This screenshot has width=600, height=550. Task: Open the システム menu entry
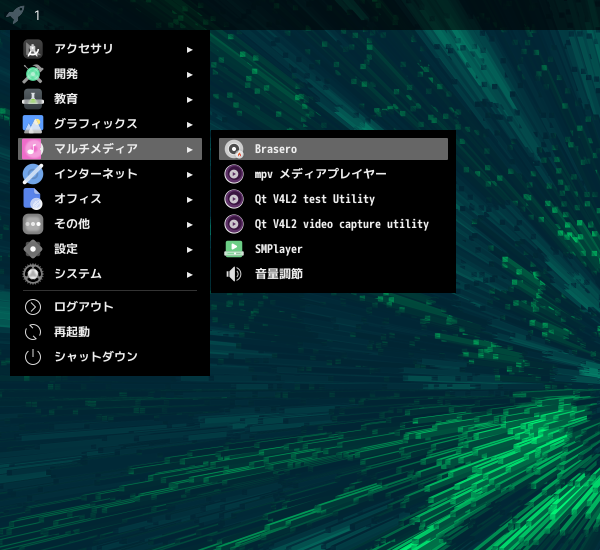tap(110, 274)
